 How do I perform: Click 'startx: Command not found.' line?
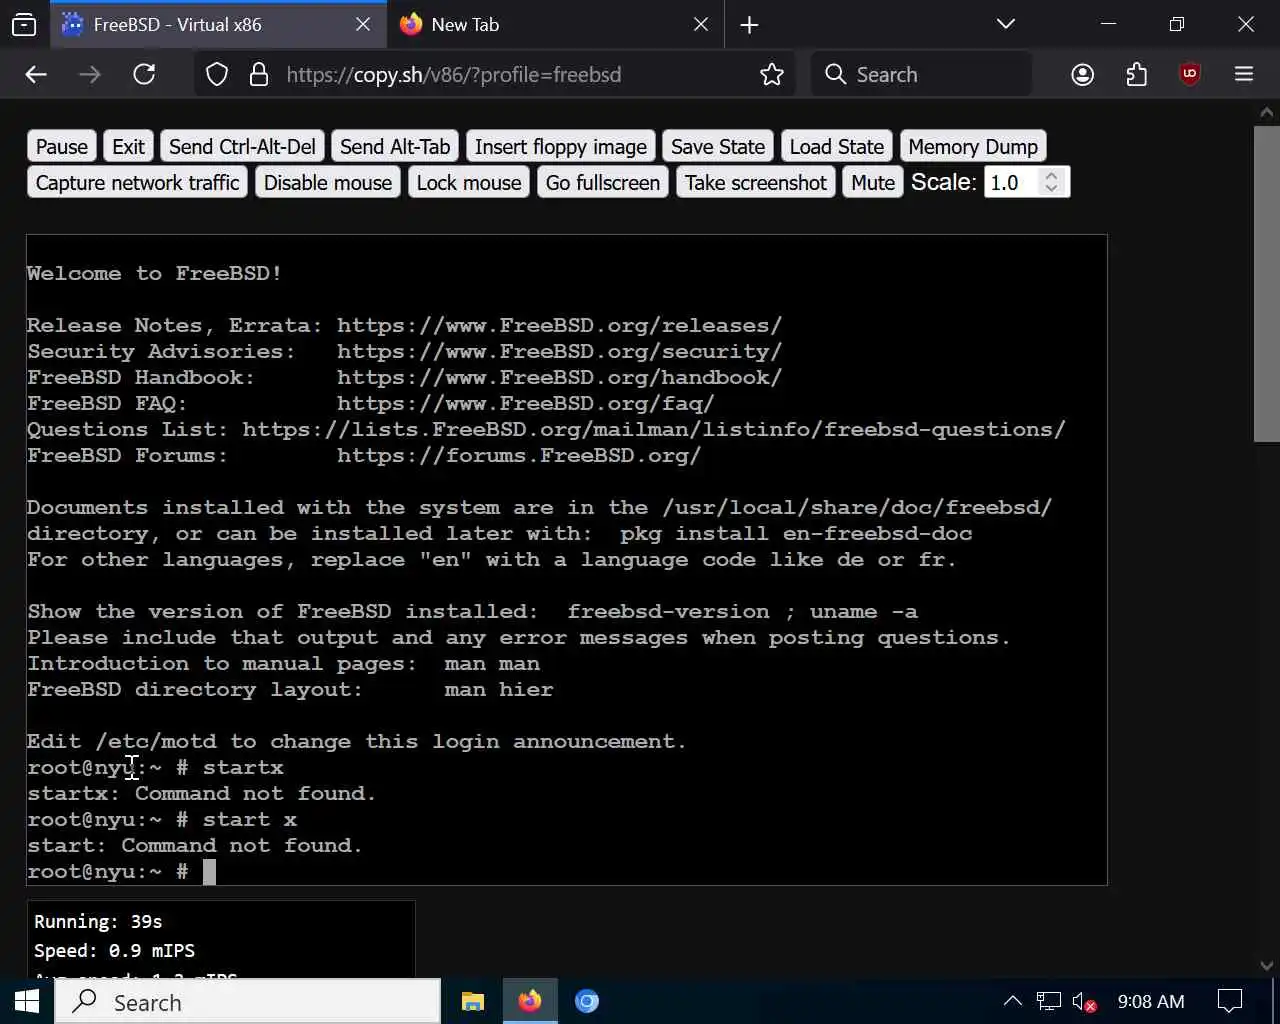point(201,794)
